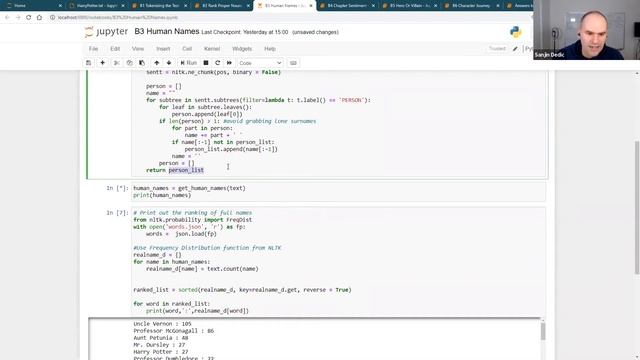This screenshot has height=360, width=640.
Task: Click output line 'Mr. Dursley : 27'
Action: [x=159, y=344]
